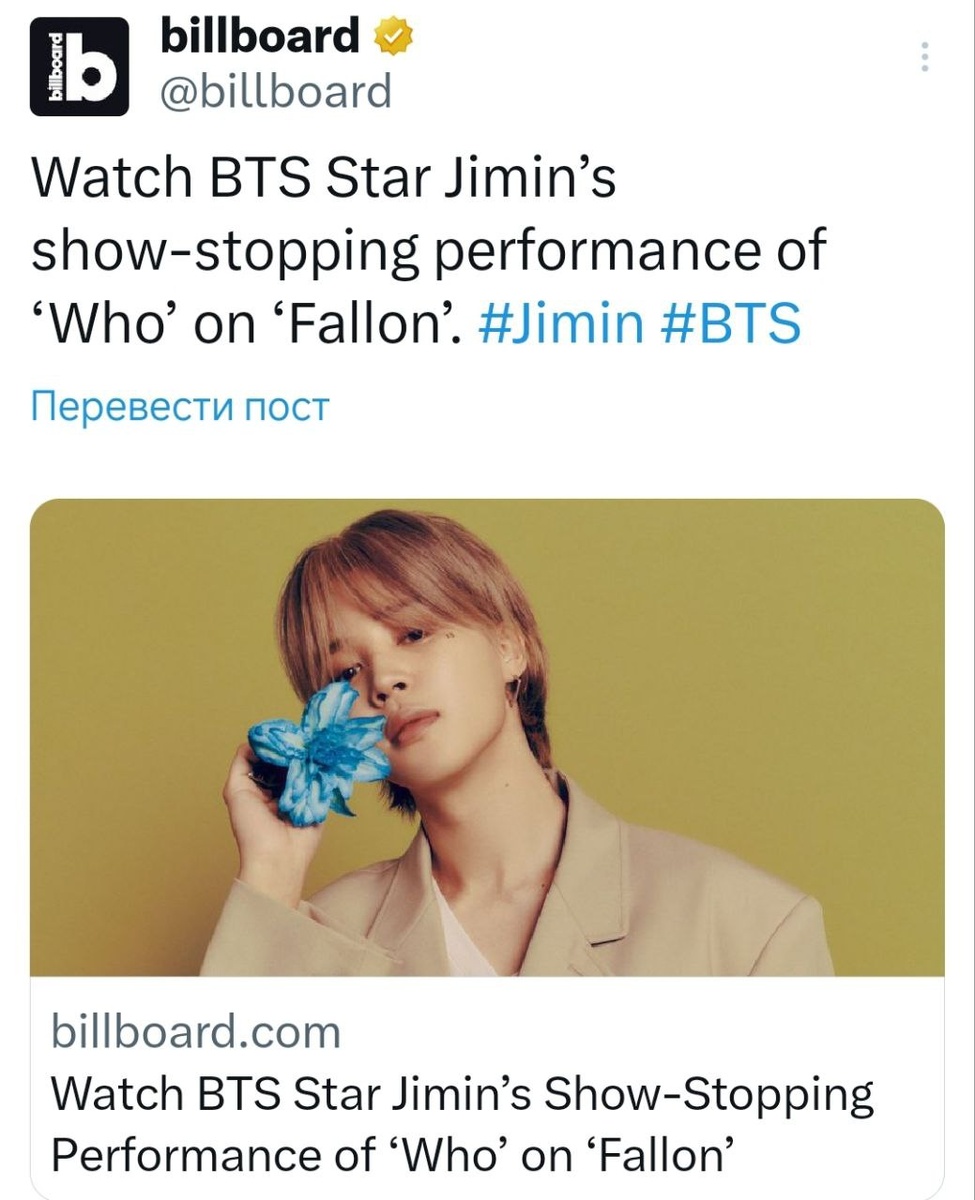The height and width of the screenshot is (1200, 975).
Task: Click the Billboard profile avatar logo
Action: [79, 67]
